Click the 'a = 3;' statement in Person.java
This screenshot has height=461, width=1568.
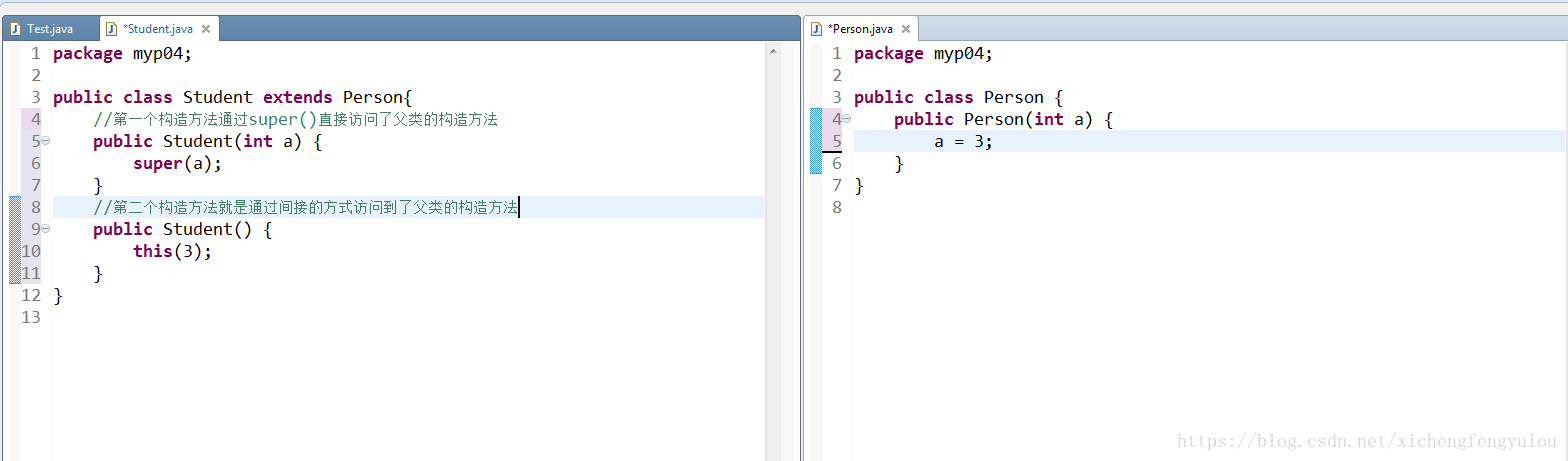point(964,141)
